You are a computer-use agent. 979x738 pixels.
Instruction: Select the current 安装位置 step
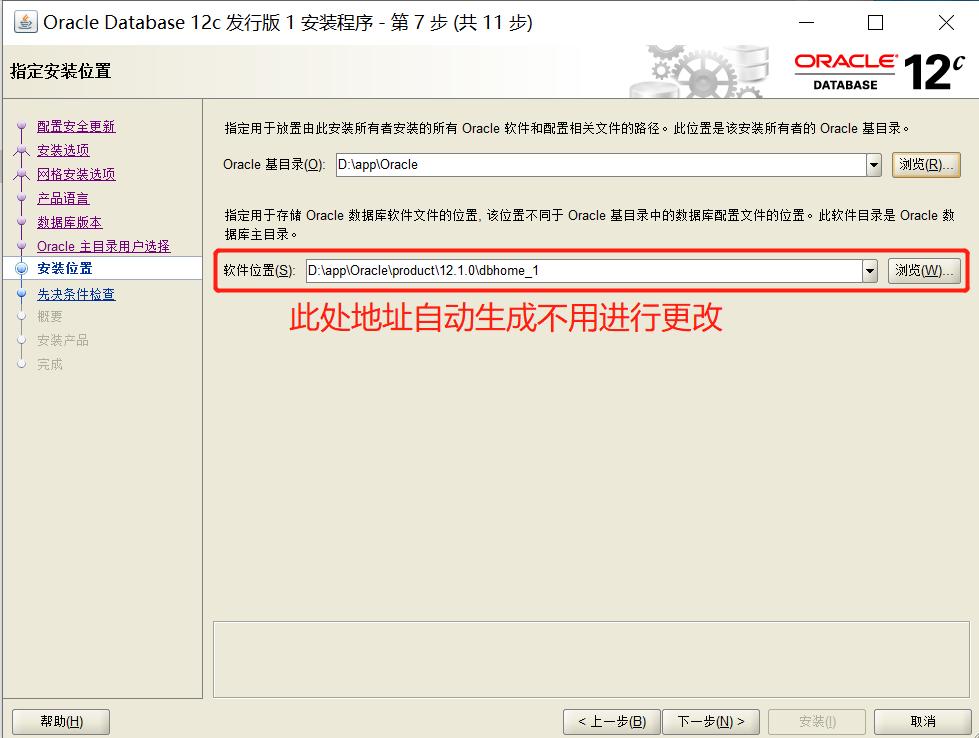pyautogui.click(x=65, y=268)
